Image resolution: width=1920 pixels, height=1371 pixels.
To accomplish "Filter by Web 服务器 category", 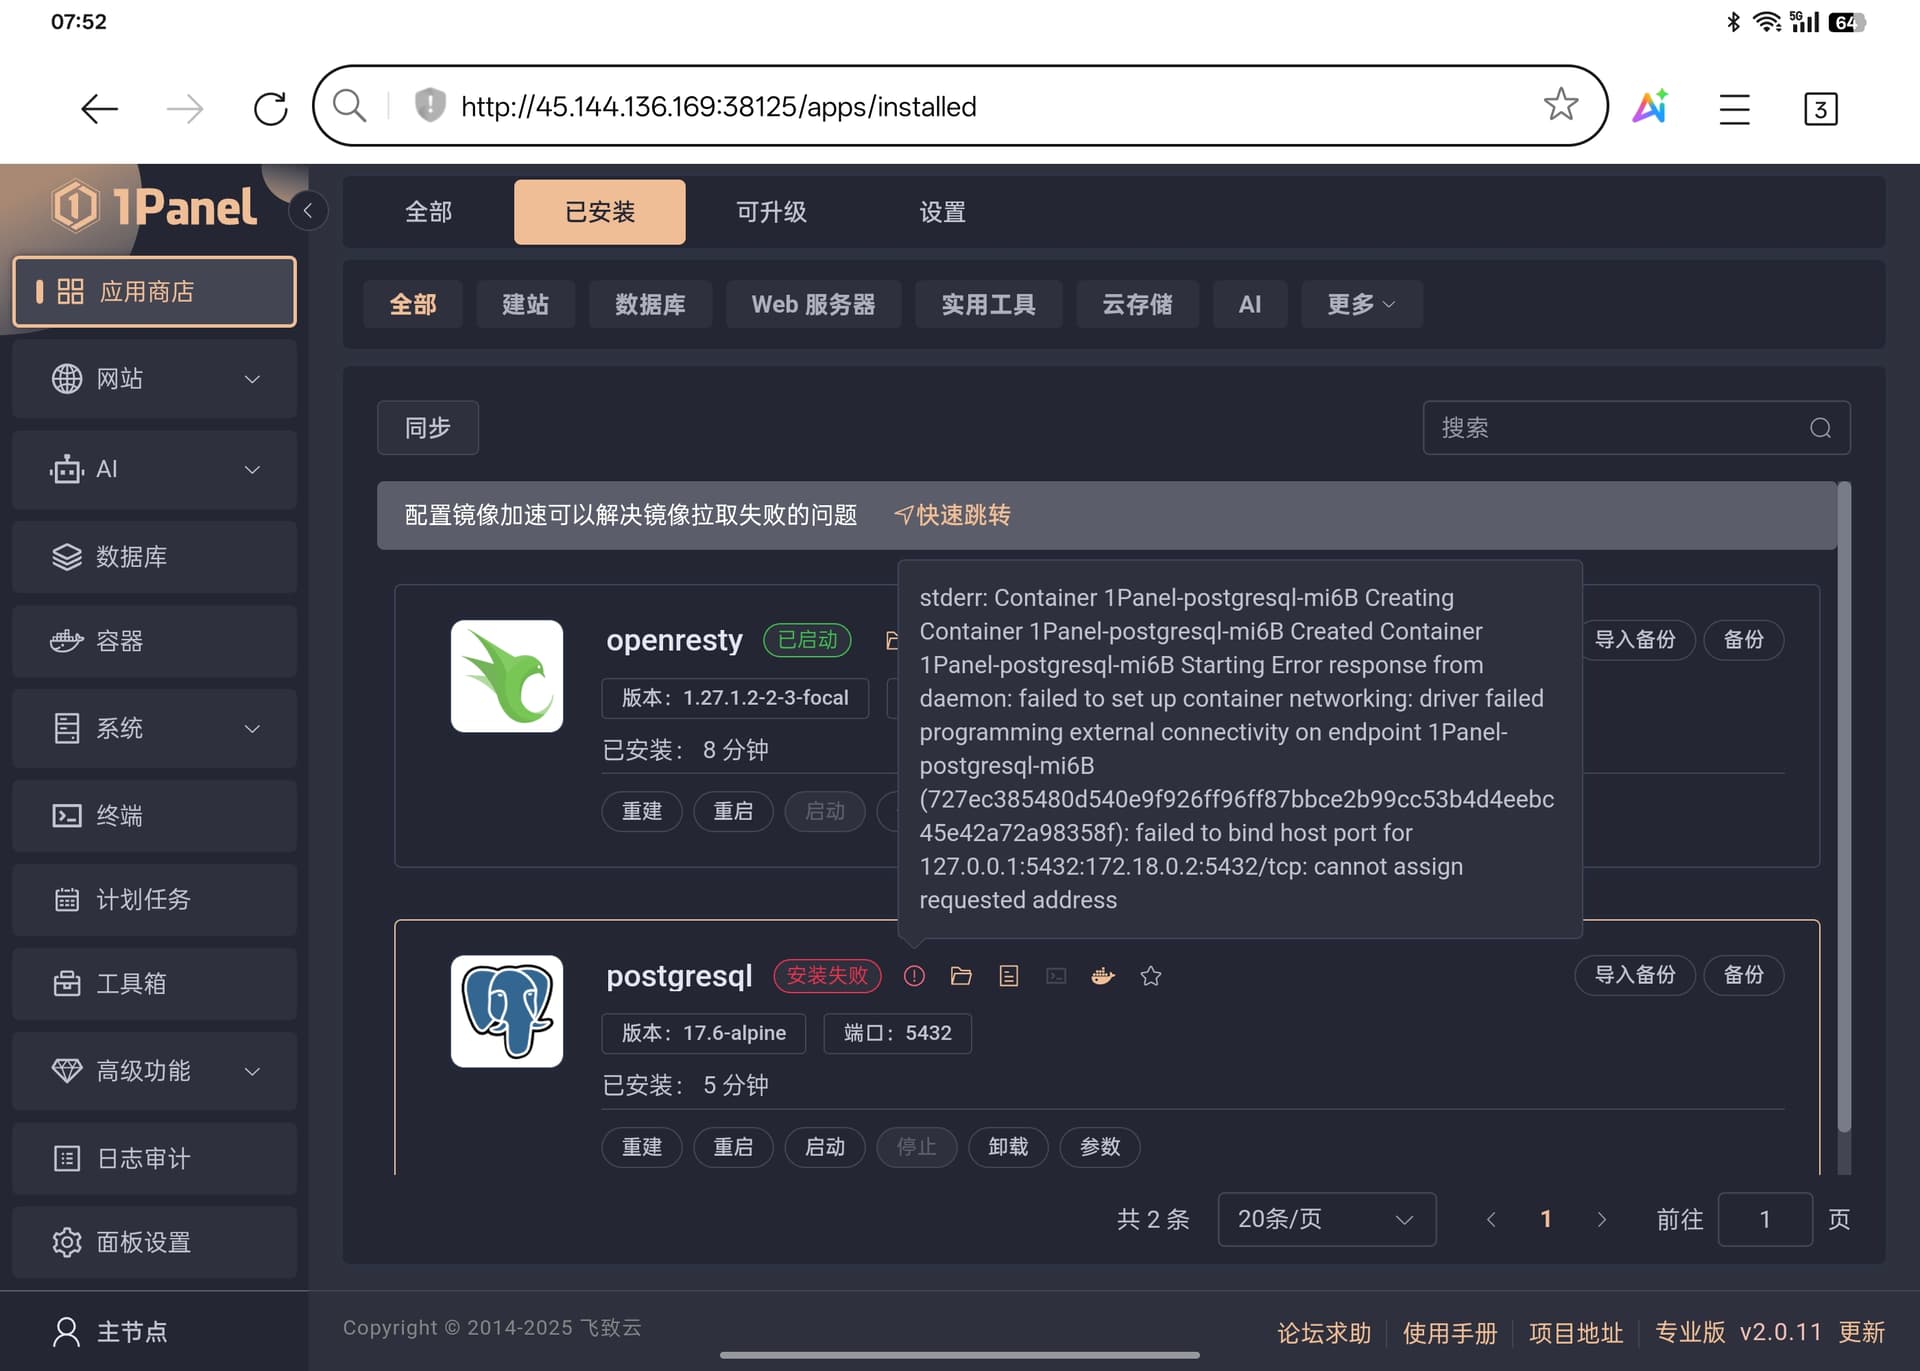I will [x=813, y=304].
